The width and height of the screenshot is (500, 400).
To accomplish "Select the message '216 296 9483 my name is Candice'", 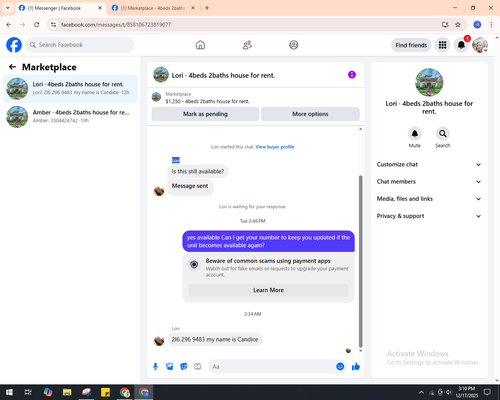I will 215,339.
